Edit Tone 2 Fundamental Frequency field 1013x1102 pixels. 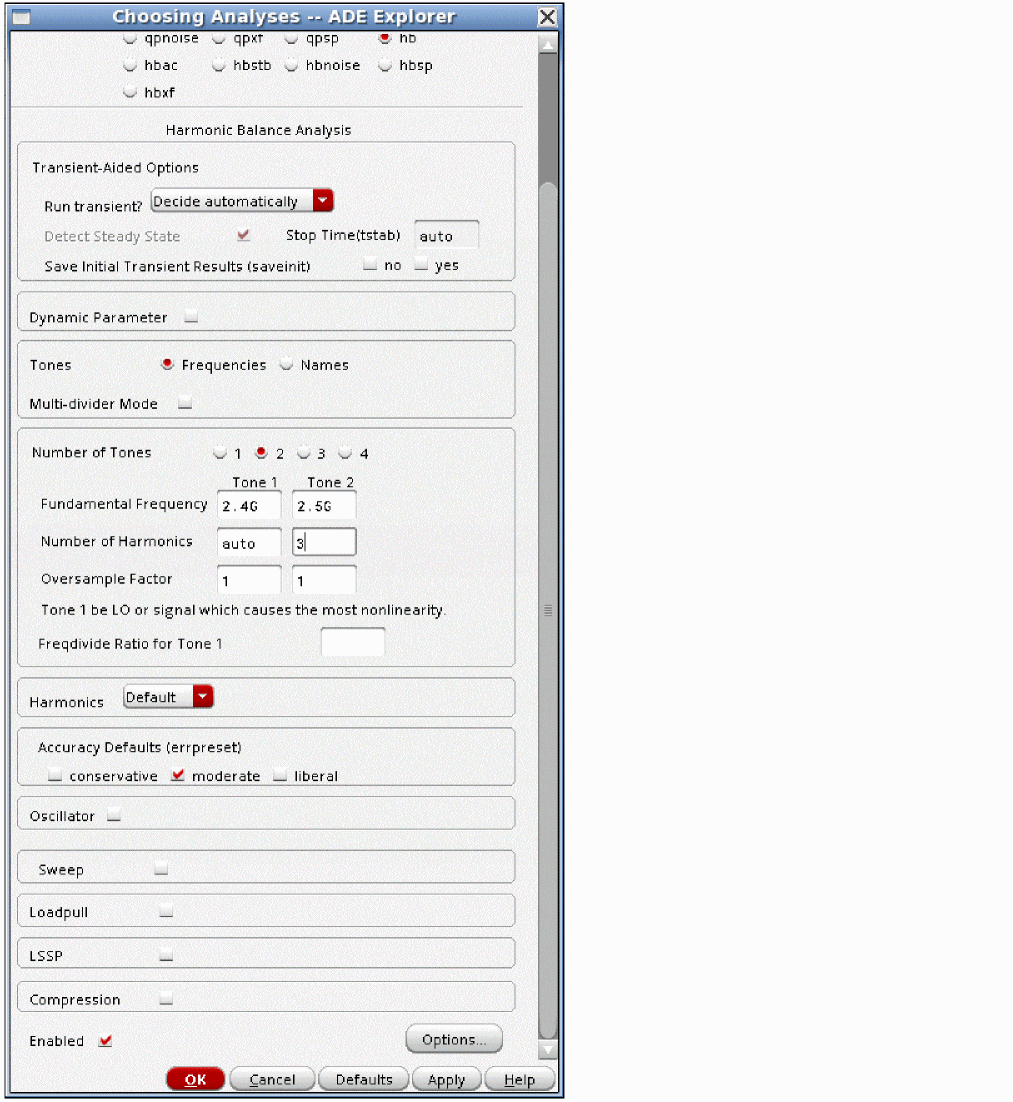324,505
